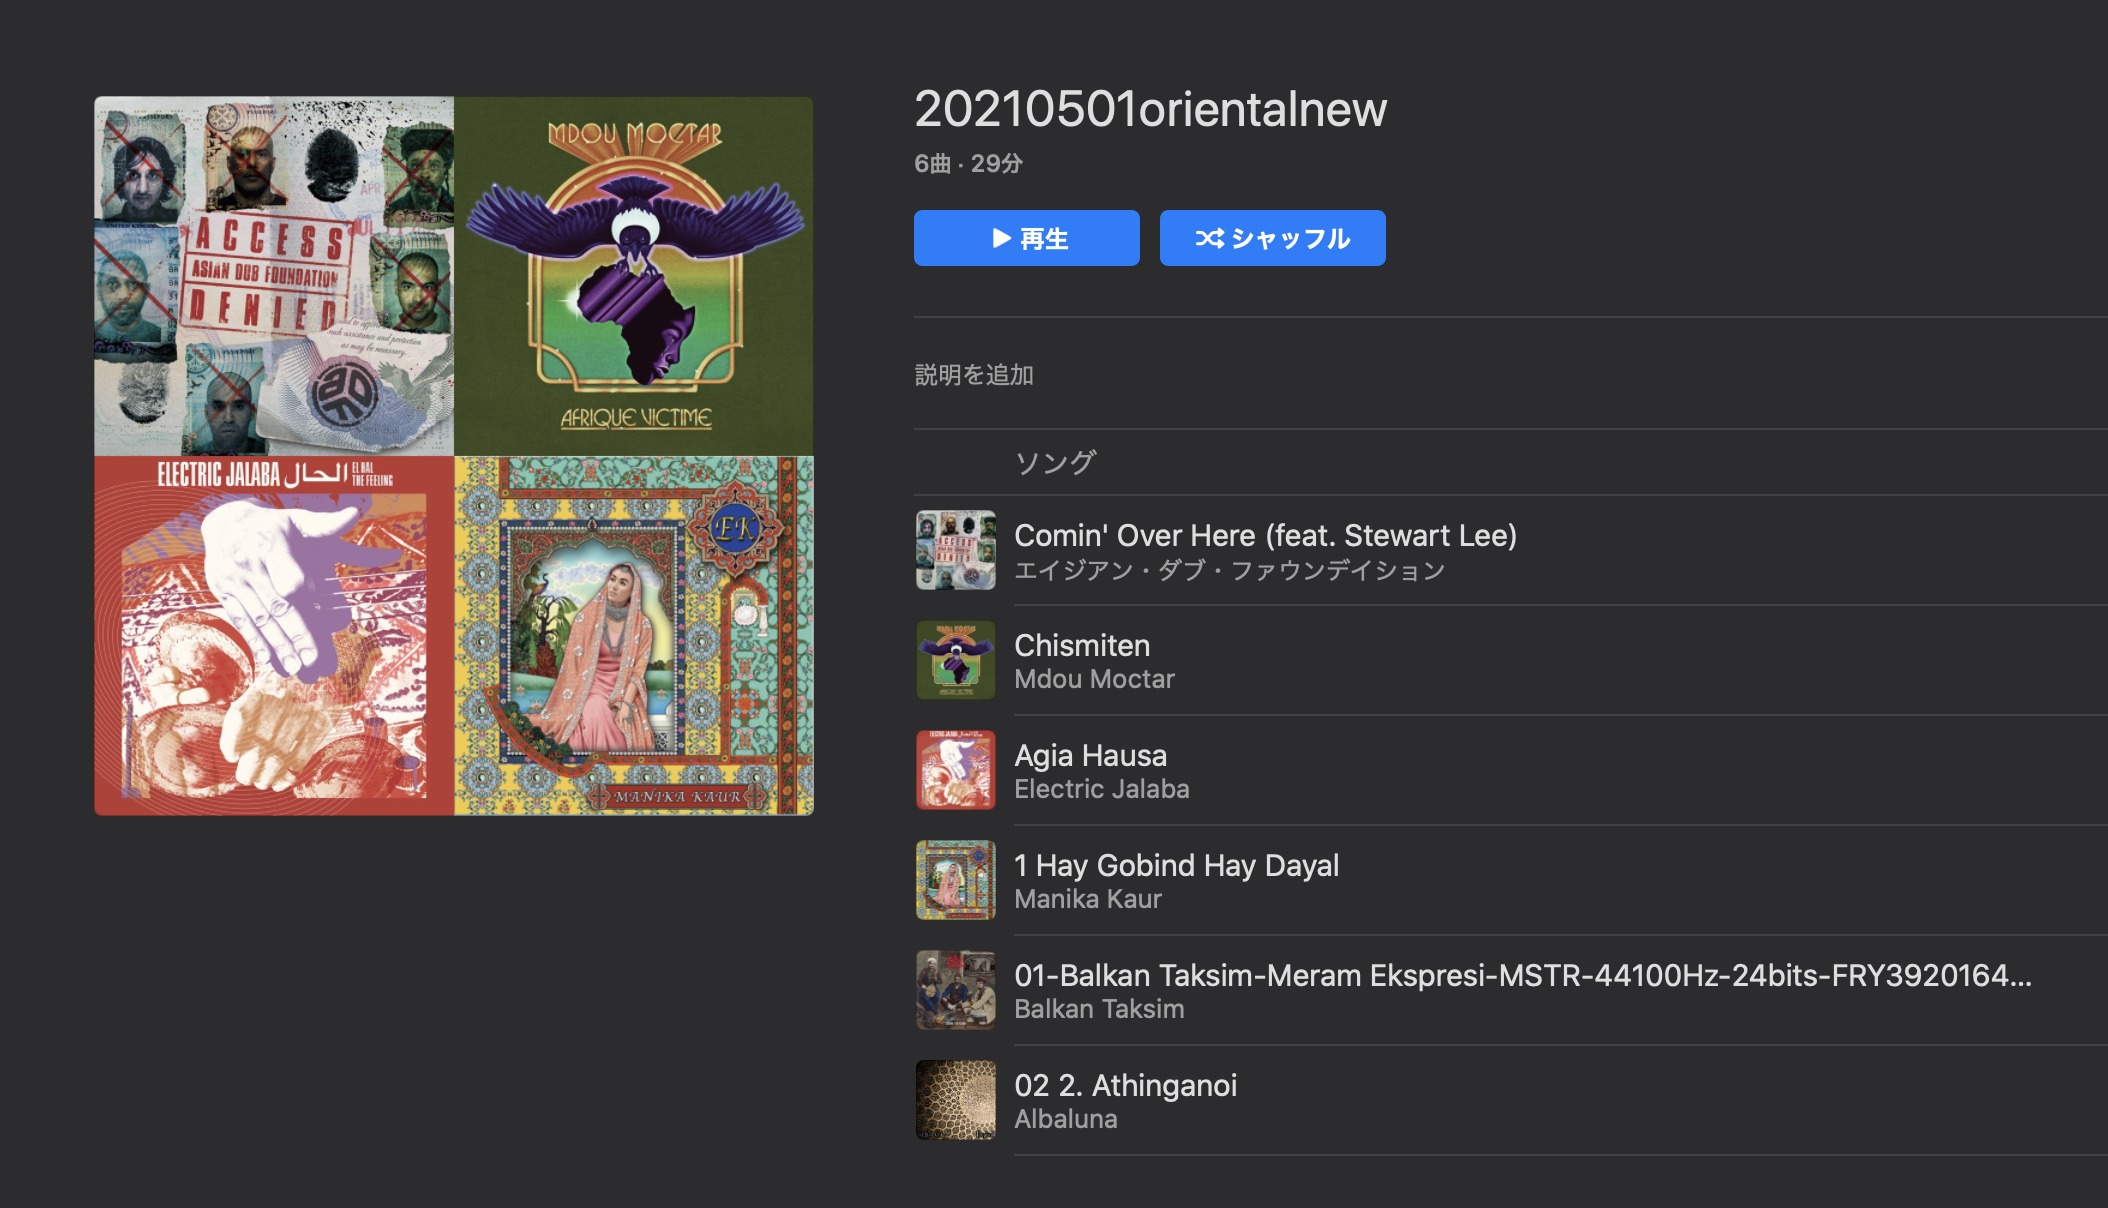Click the Electric Jalaba cover in collage
Image resolution: width=2108 pixels, height=1208 pixels.
274,636
